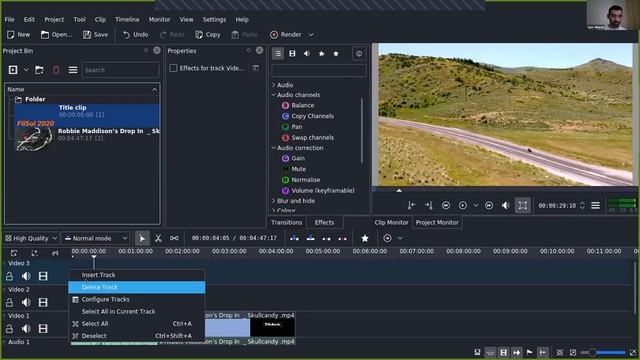Select the Spacer tool in timeline toolbar
Viewport: 640px width, 360px height.
(174, 238)
